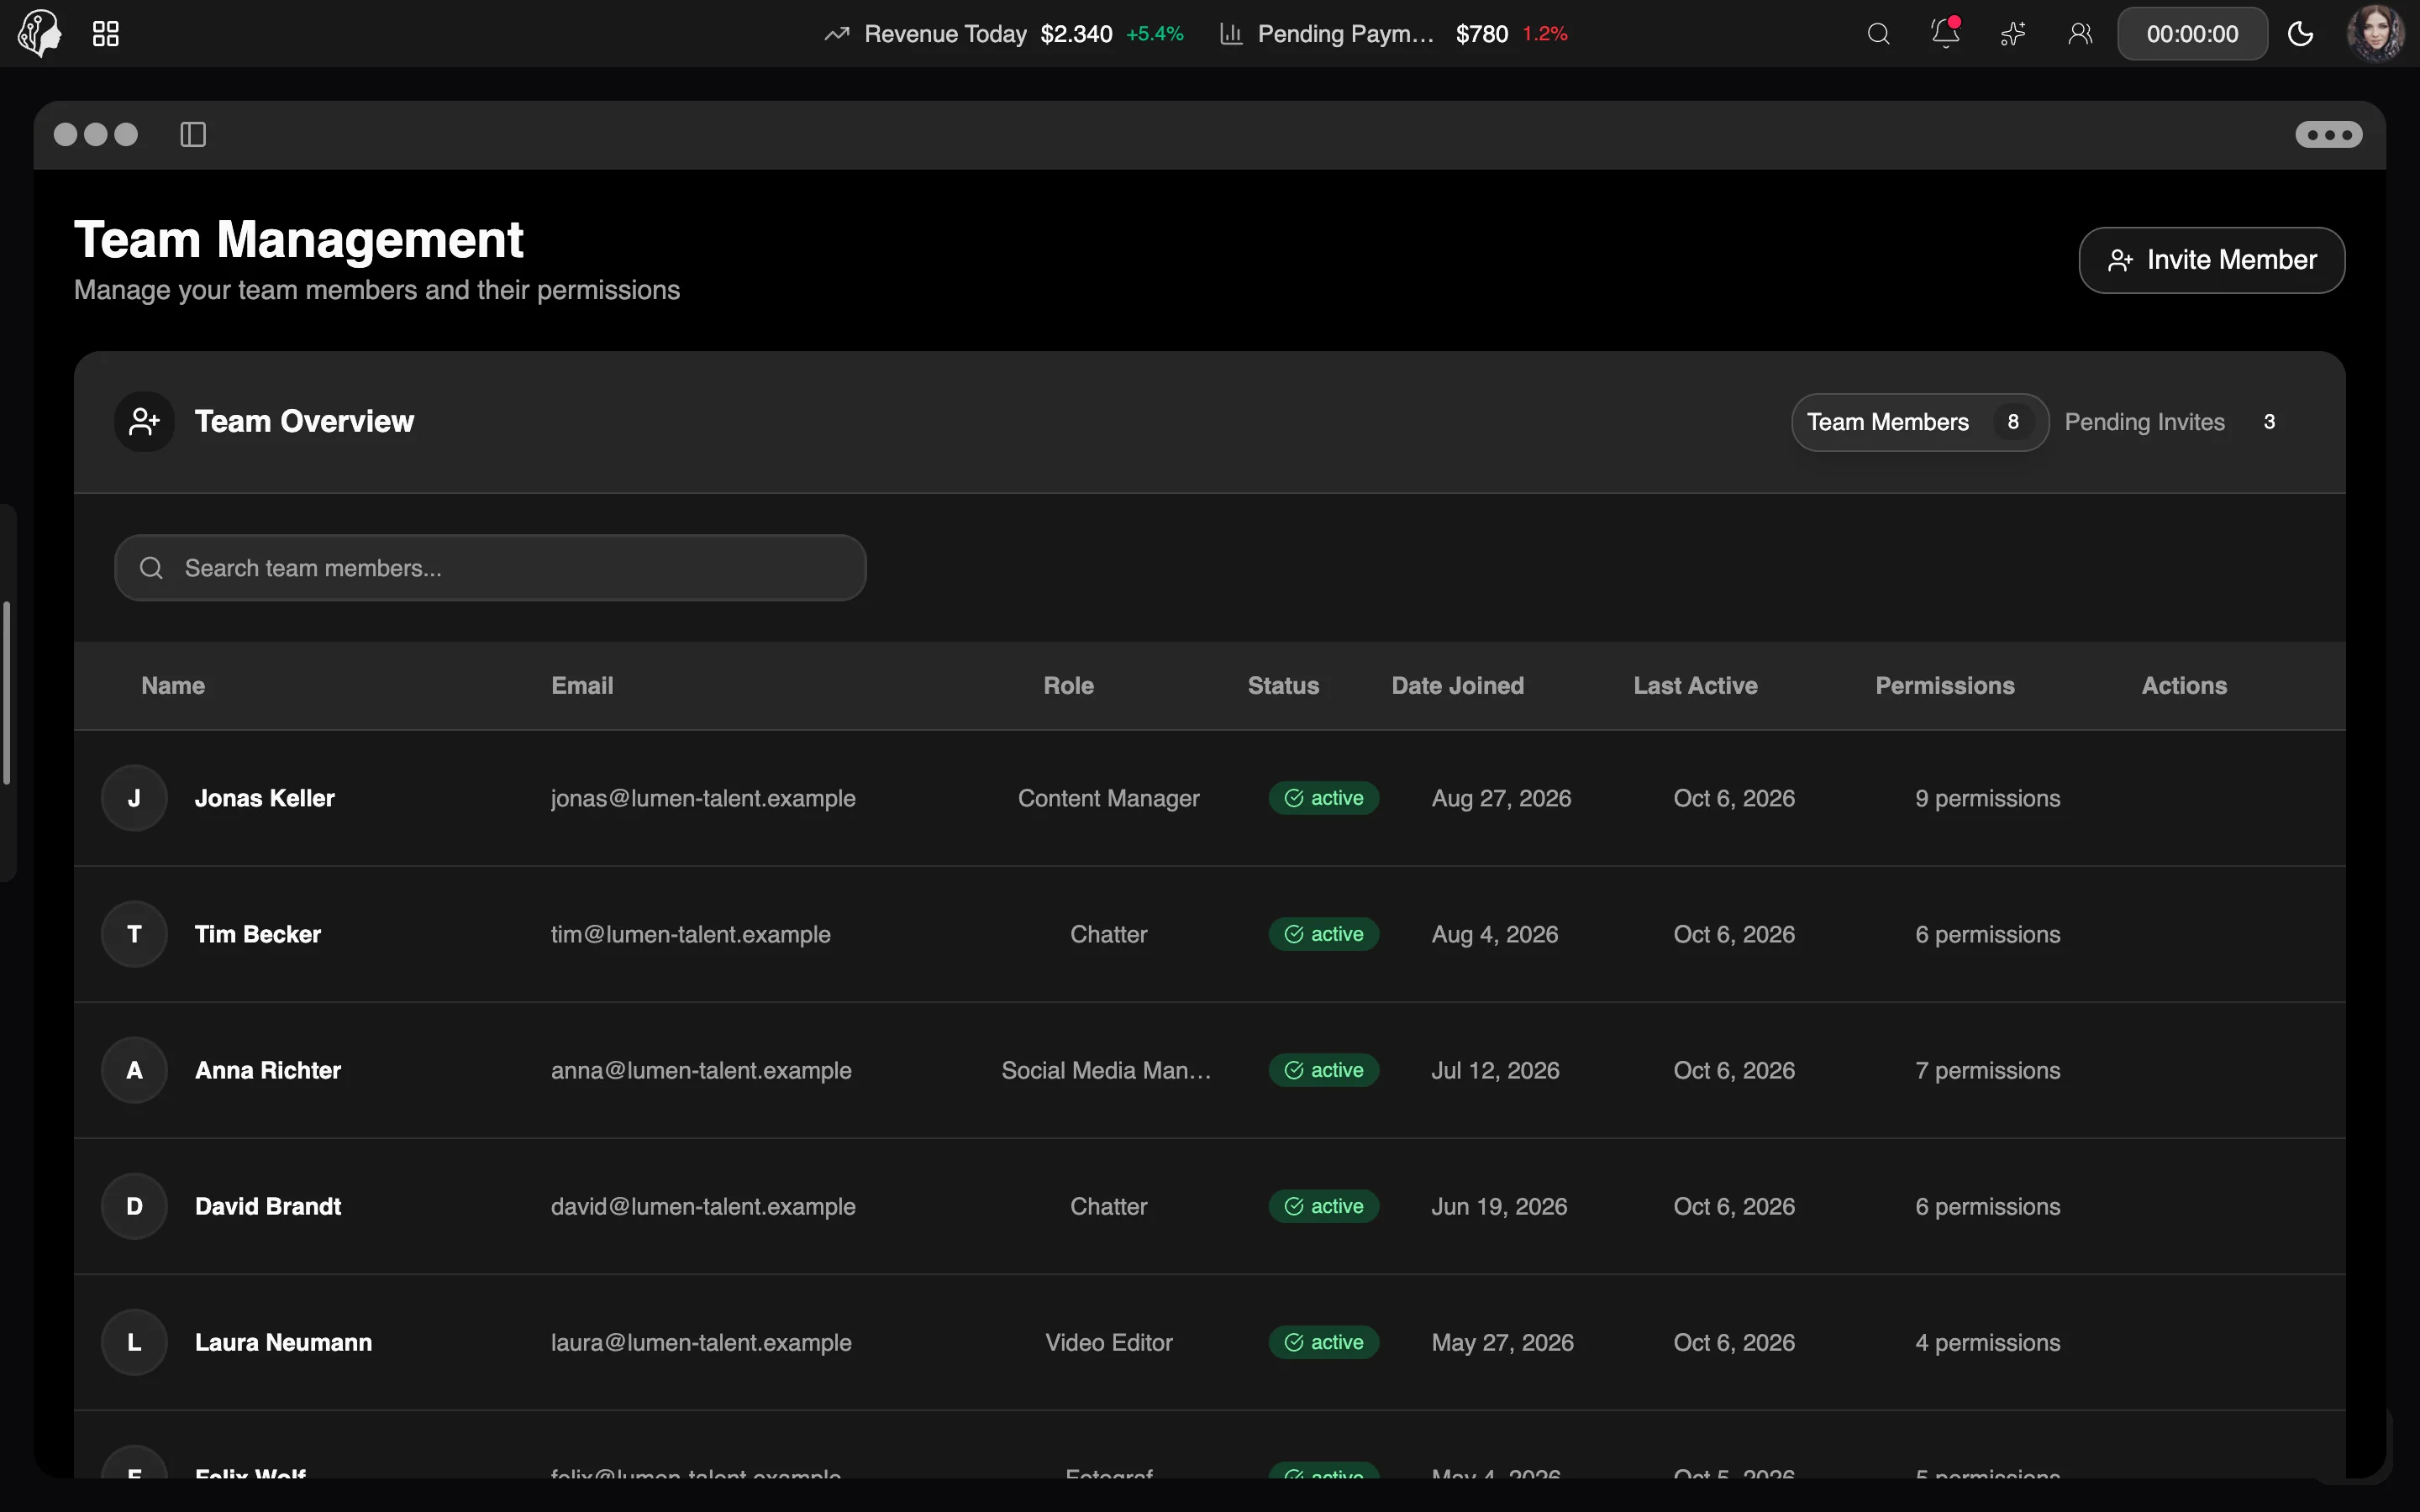Image resolution: width=2420 pixels, height=1512 pixels.
Task: Click the Status column header
Action: [1283, 686]
